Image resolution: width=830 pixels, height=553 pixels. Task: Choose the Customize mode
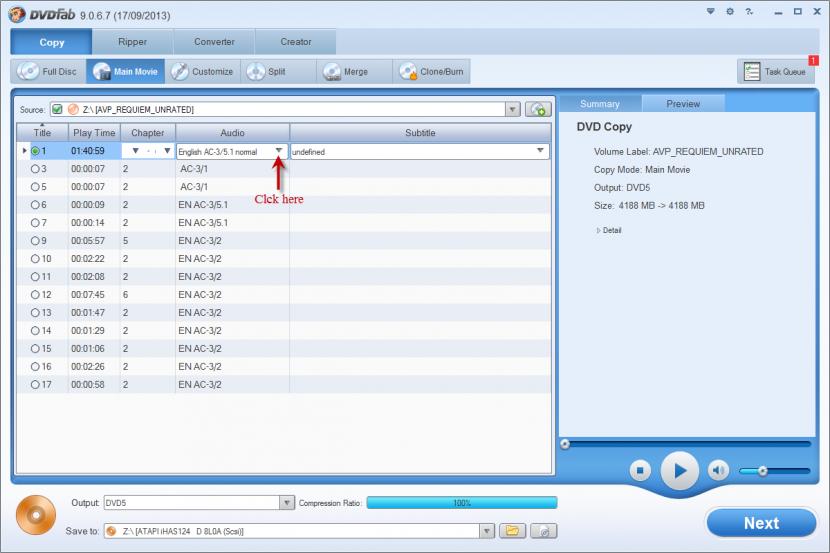tap(202, 71)
